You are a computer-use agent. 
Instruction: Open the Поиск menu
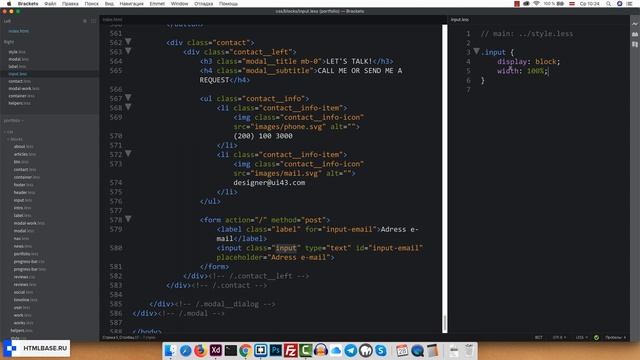(x=91, y=4)
